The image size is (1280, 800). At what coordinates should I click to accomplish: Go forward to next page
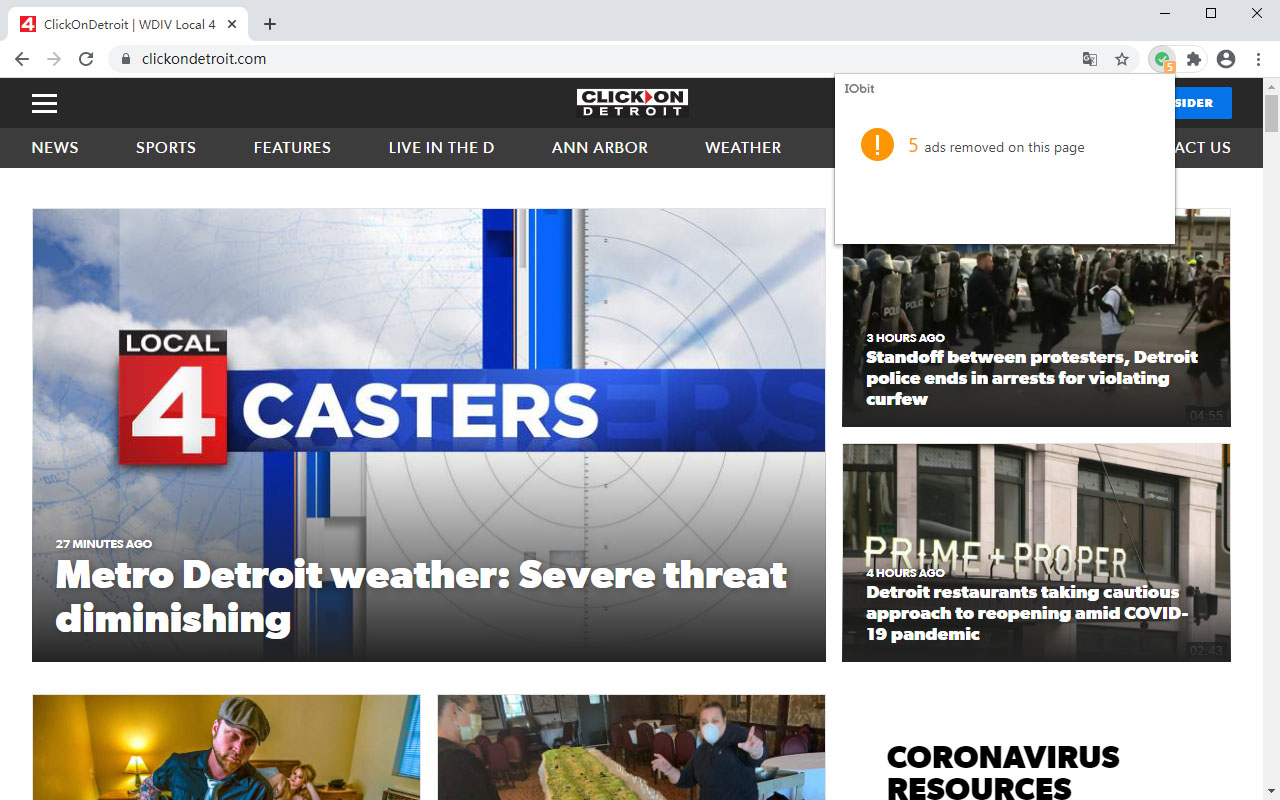54,59
